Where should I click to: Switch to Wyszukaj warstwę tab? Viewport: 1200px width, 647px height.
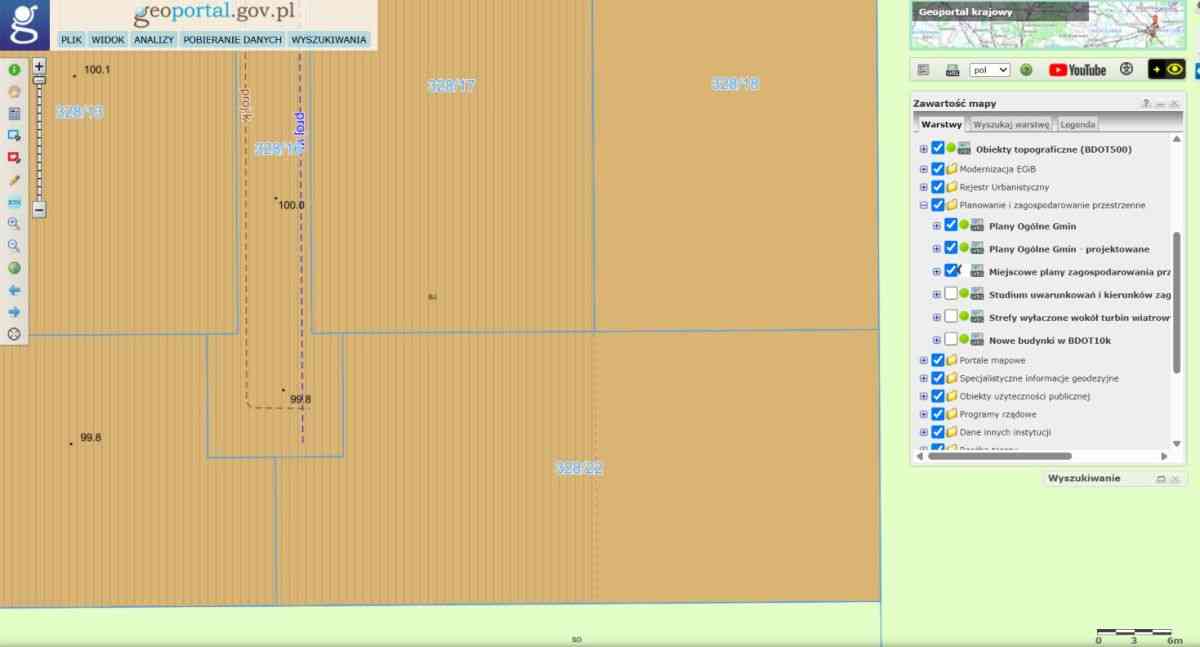point(1011,124)
